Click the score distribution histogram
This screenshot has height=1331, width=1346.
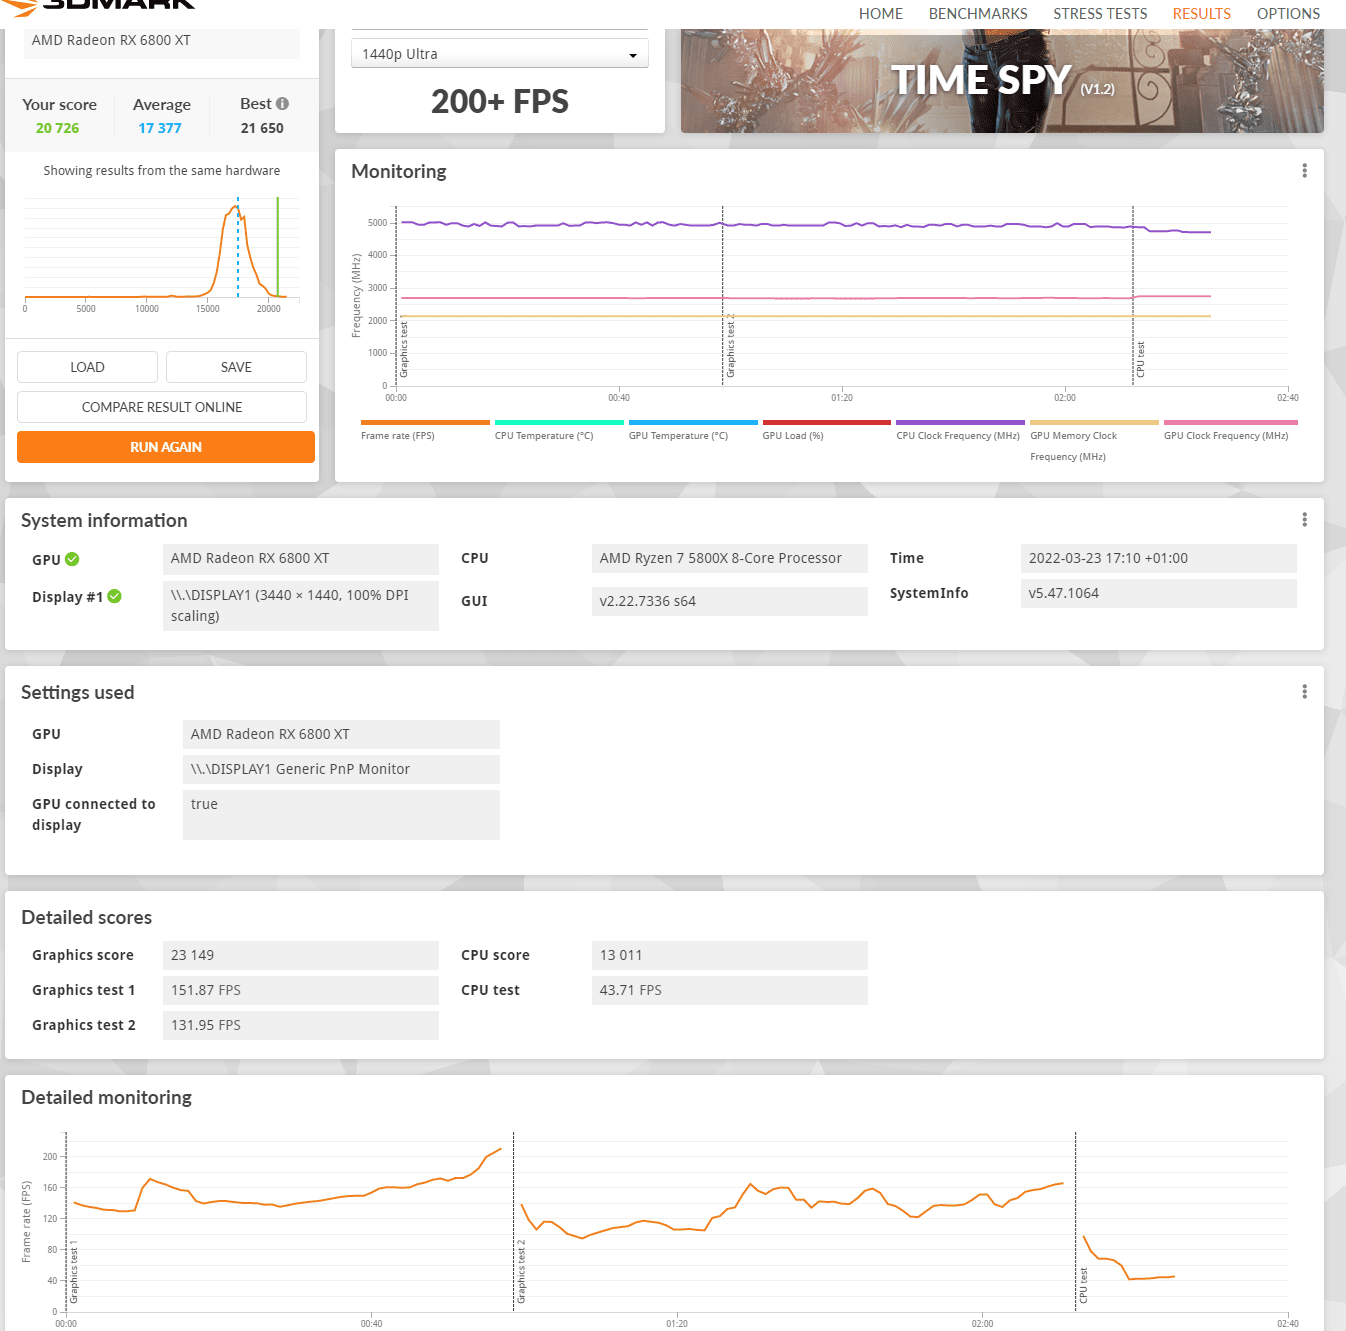click(x=162, y=255)
